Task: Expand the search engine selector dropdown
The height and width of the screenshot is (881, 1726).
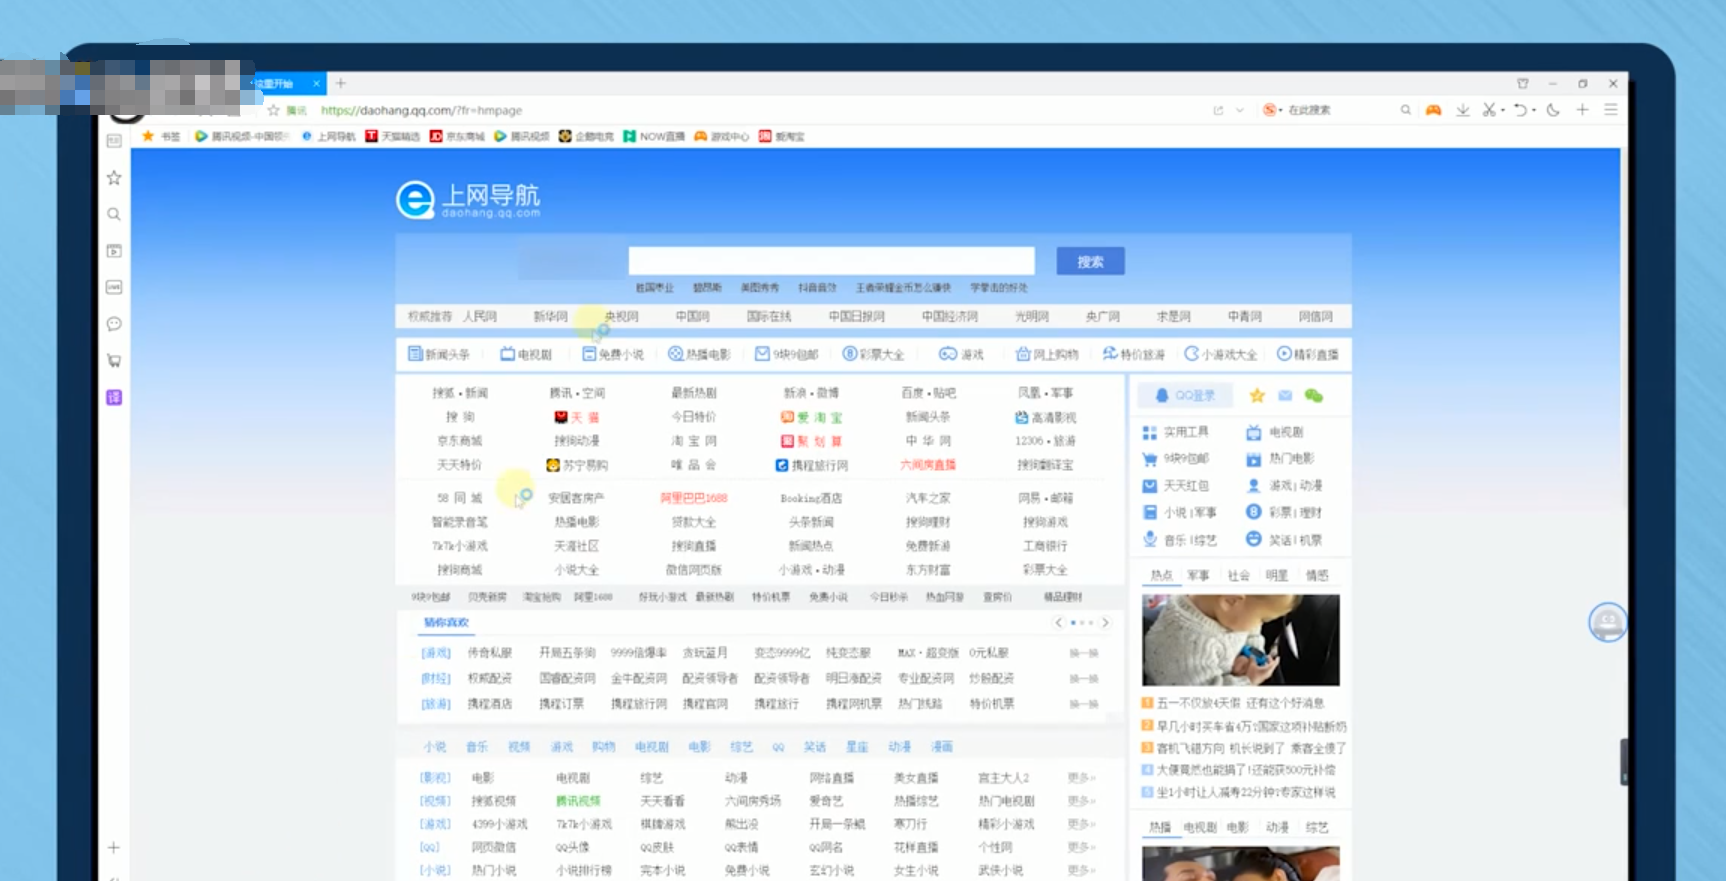Action: coord(1281,111)
